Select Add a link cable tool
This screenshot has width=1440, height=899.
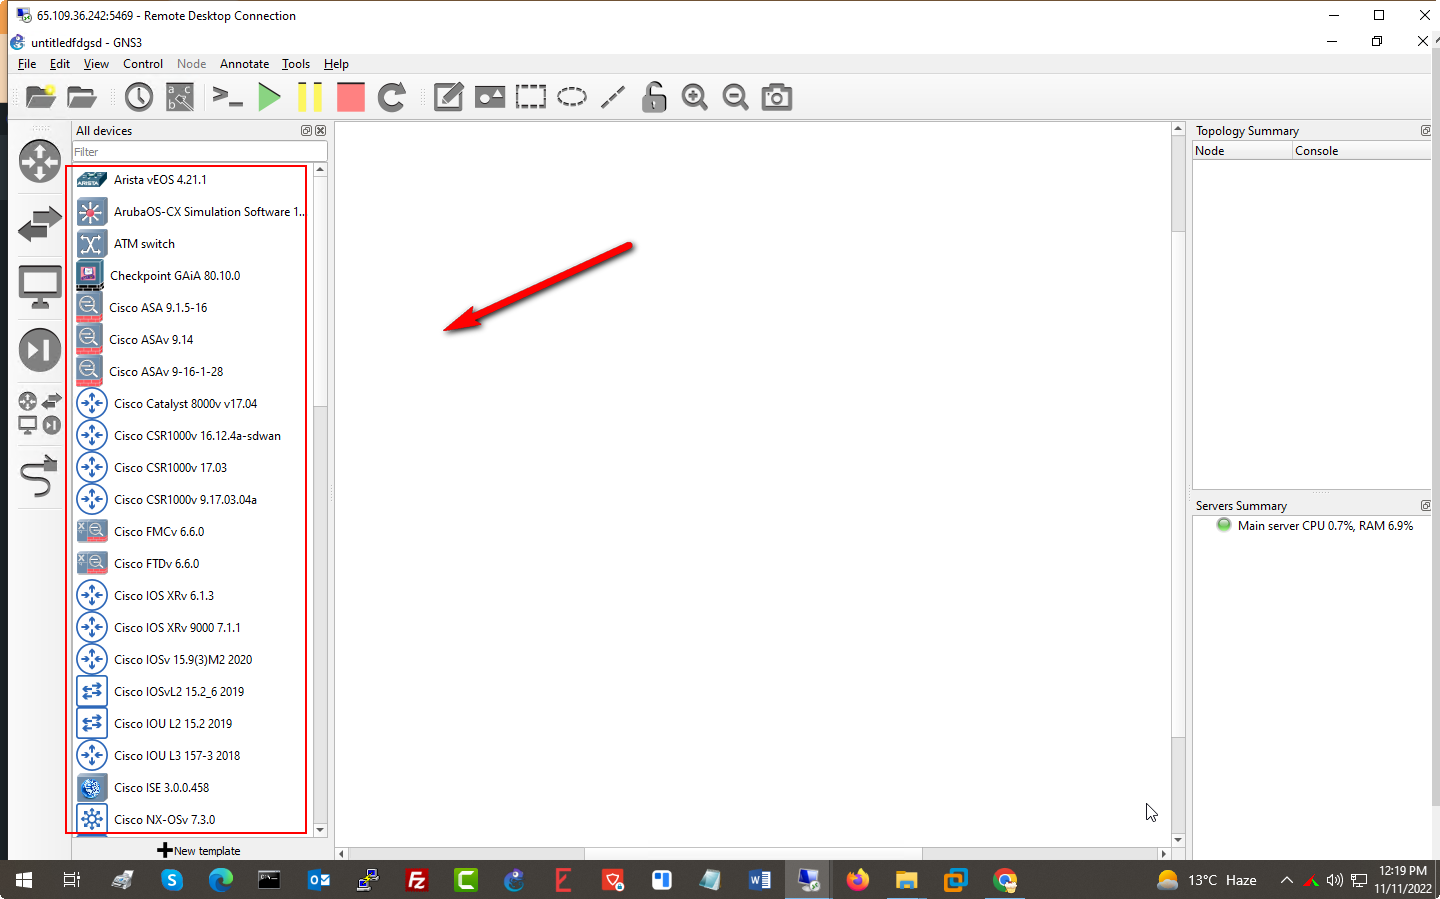[40, 476]
